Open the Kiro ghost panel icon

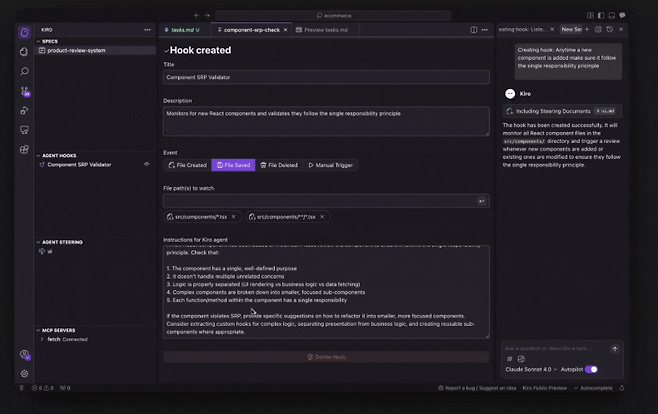pyautogui.click(x=24, y=32)
